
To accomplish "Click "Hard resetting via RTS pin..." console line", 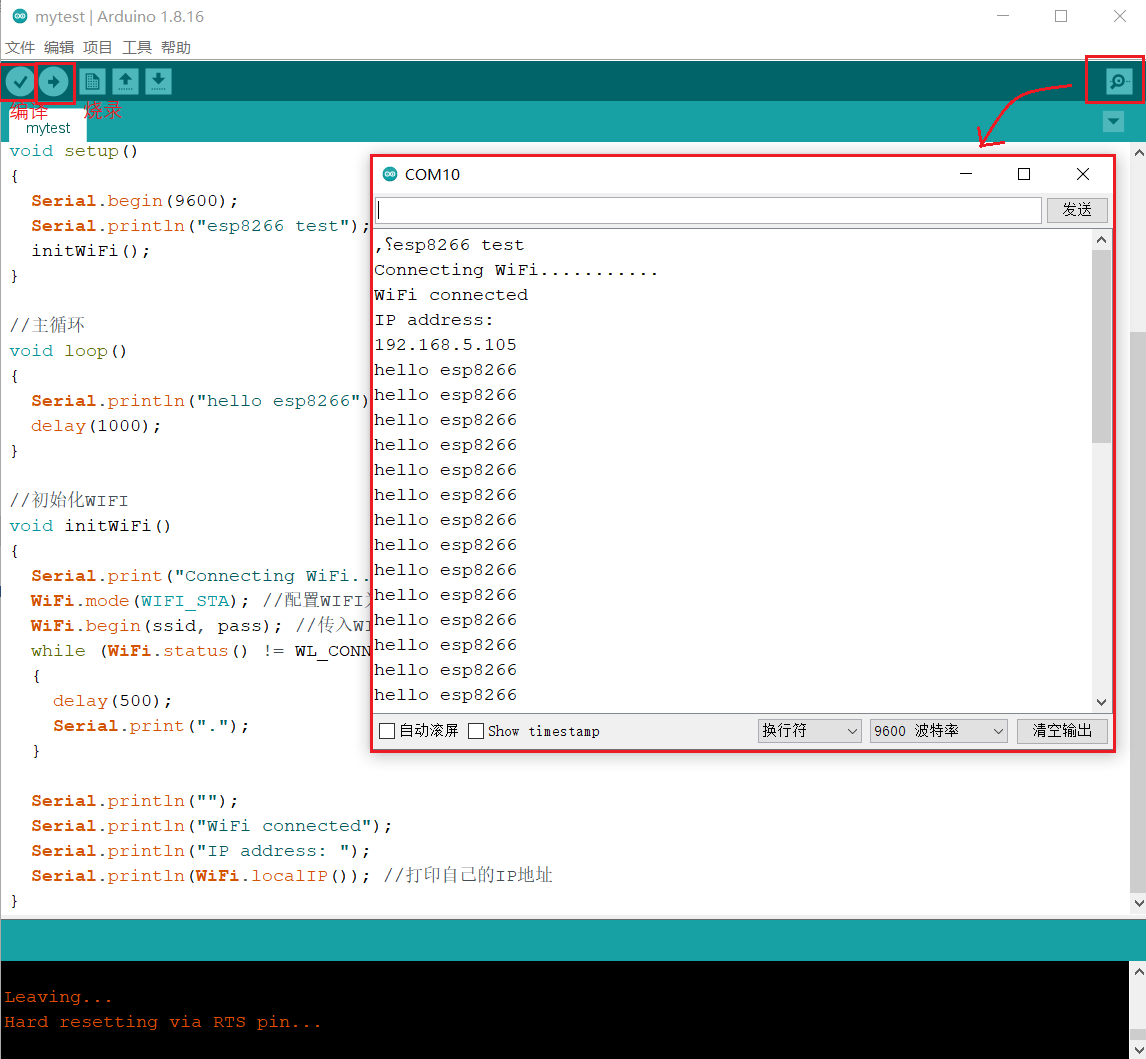I will [x=163, y=1022].
